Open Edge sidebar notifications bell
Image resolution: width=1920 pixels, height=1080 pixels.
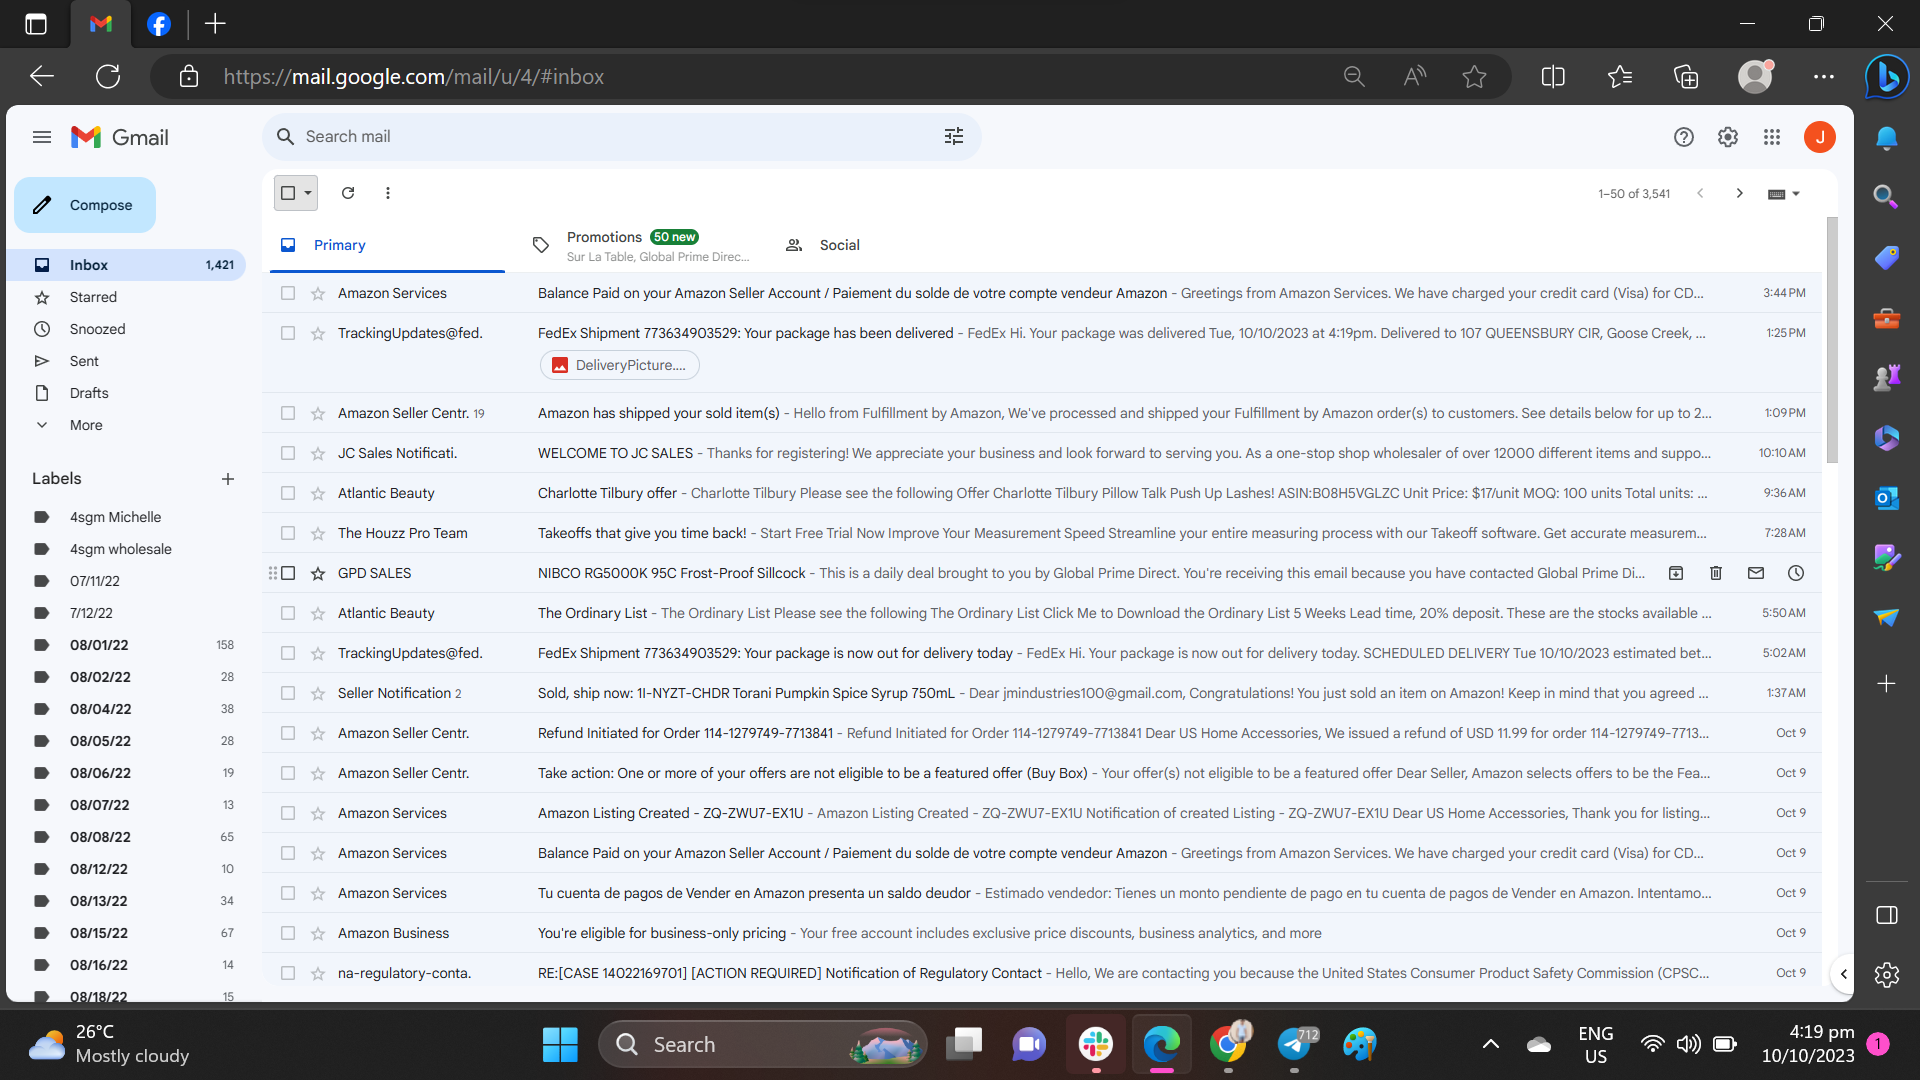tap(1887, 138)
